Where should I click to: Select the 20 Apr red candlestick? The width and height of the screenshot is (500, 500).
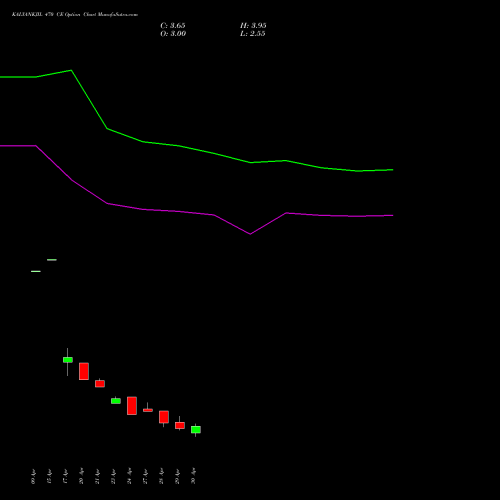[84, 371]
